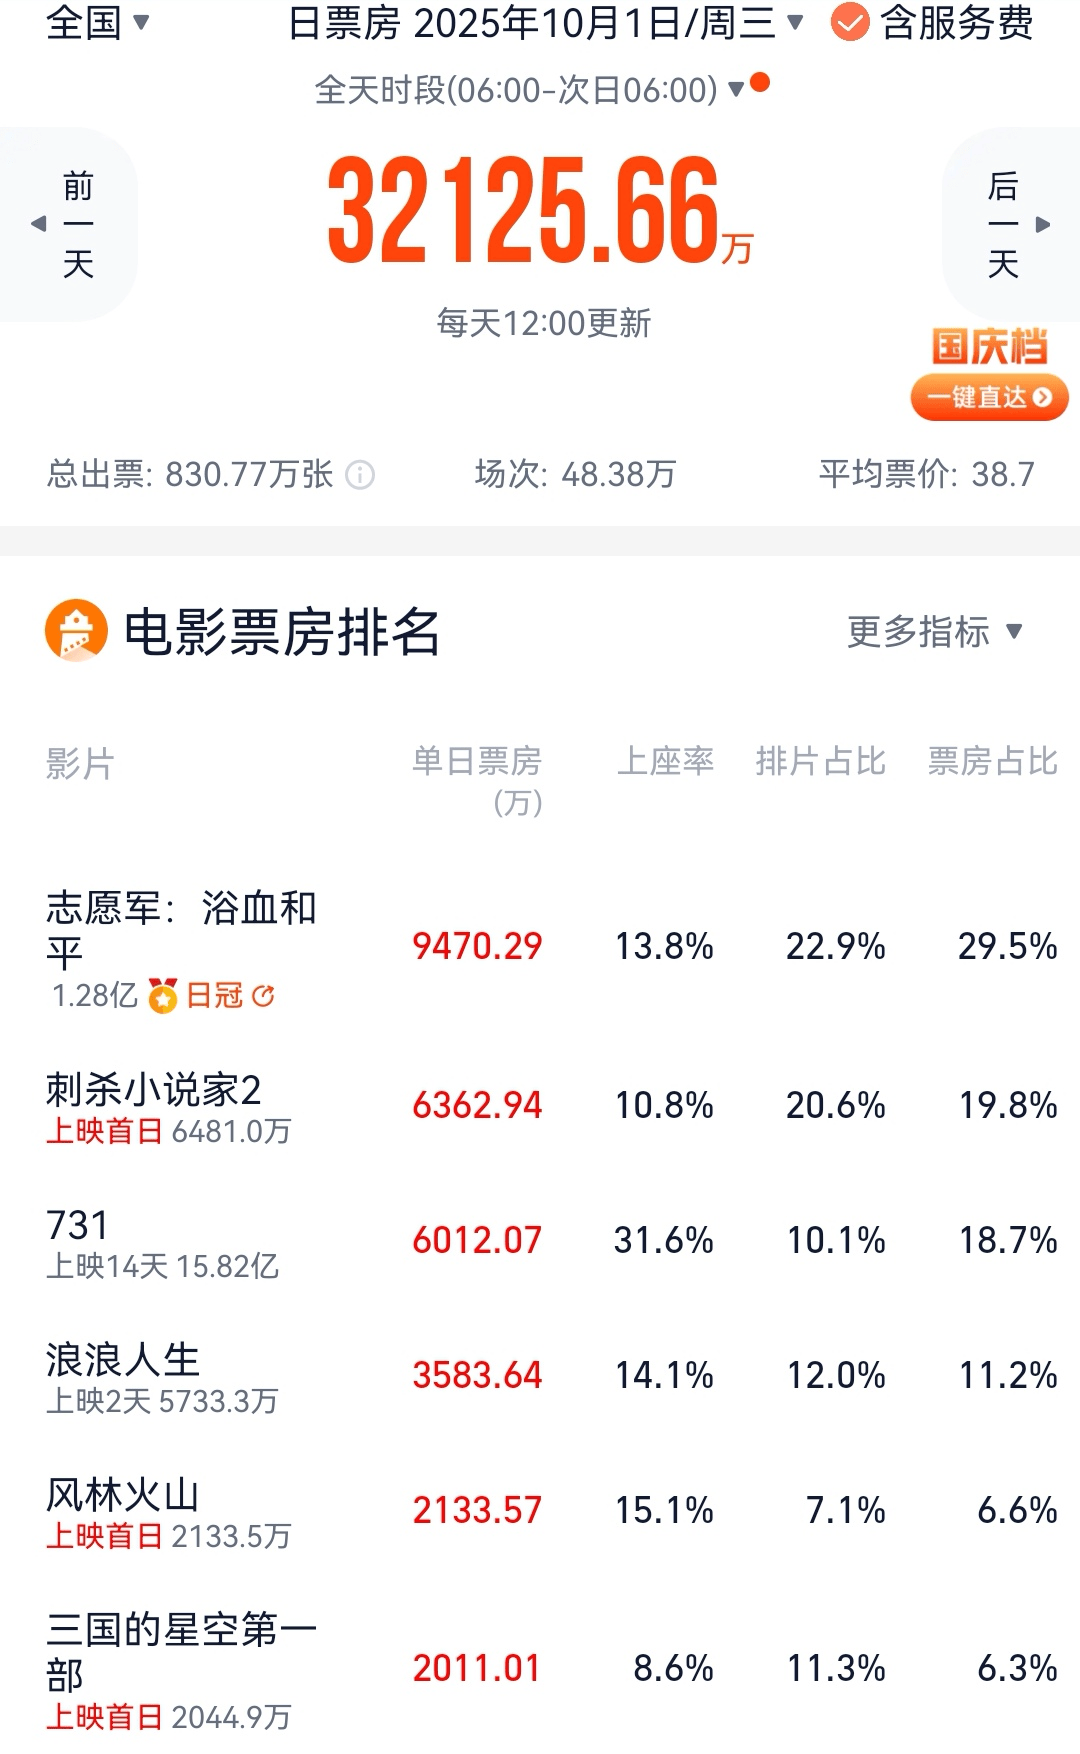The height and width of the screenshot is (1754, 1080).
Task: Open the date picker for 2025年10月1日
Action: [x=545, y=23]
